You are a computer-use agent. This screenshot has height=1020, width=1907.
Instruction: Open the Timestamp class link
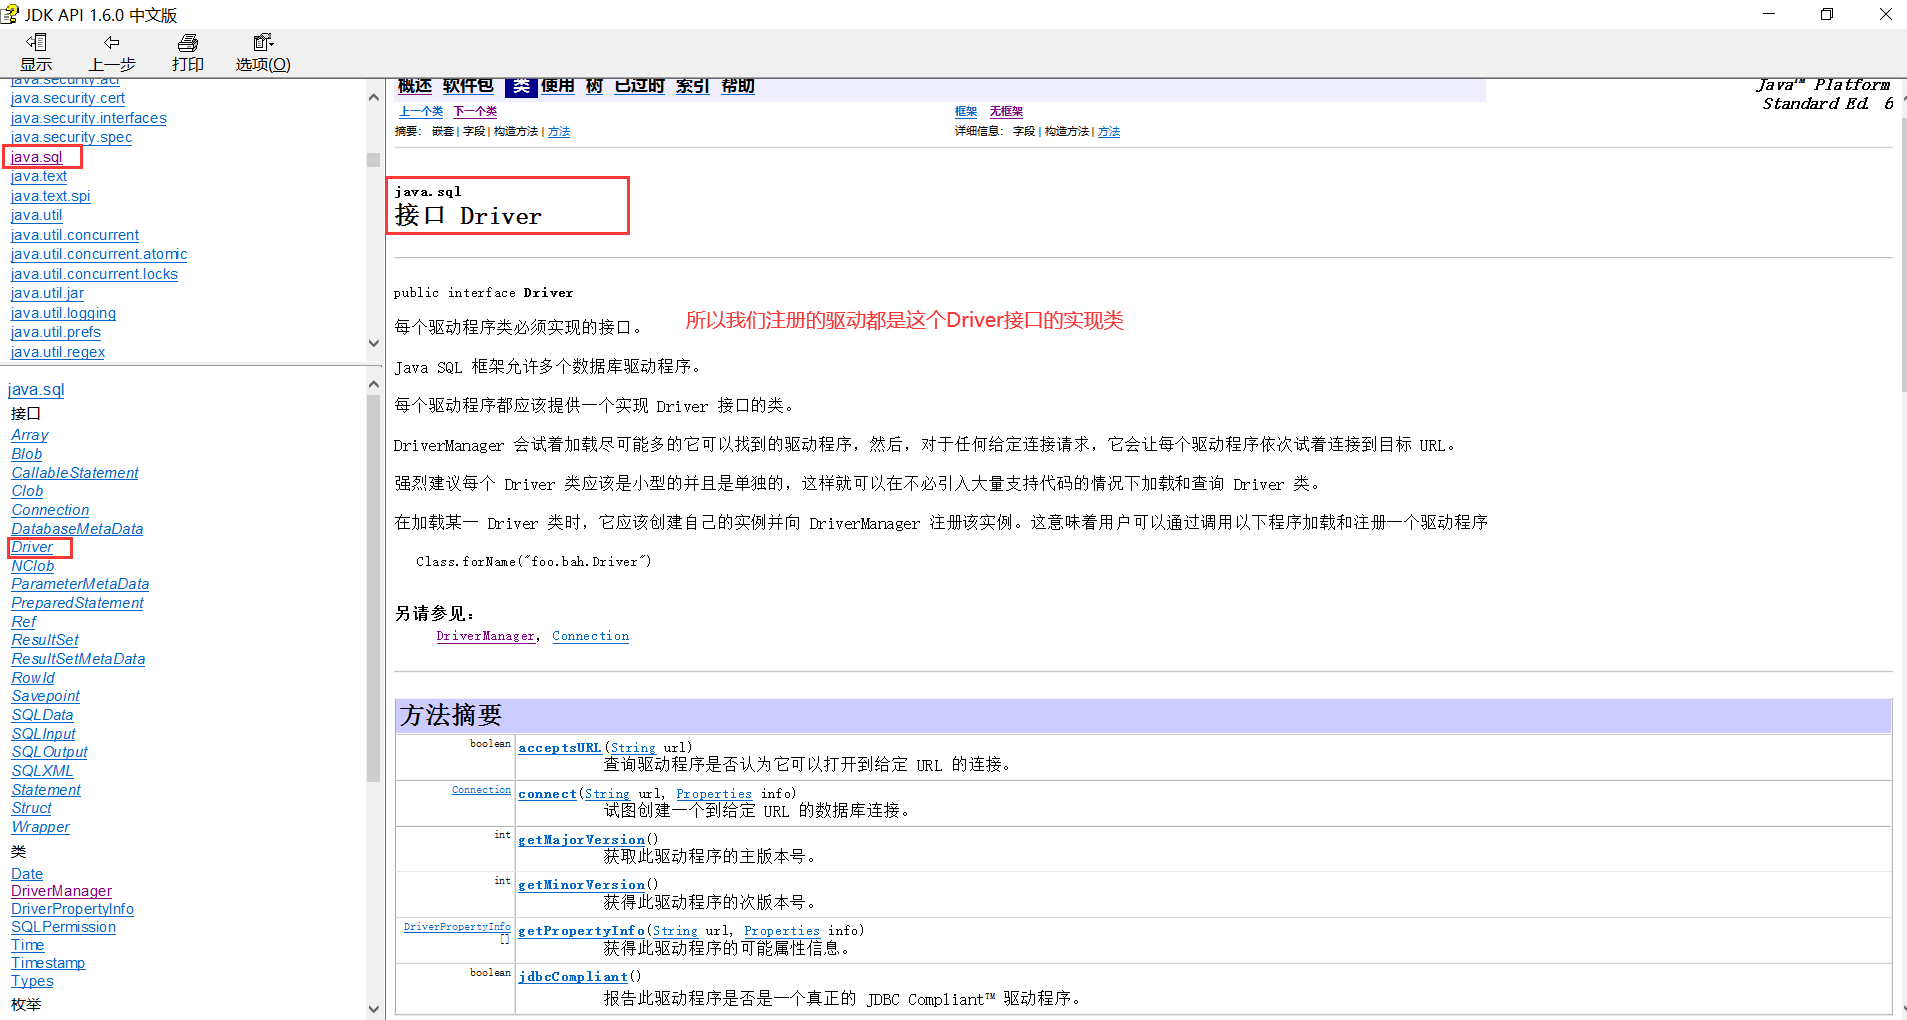(48, 963)
